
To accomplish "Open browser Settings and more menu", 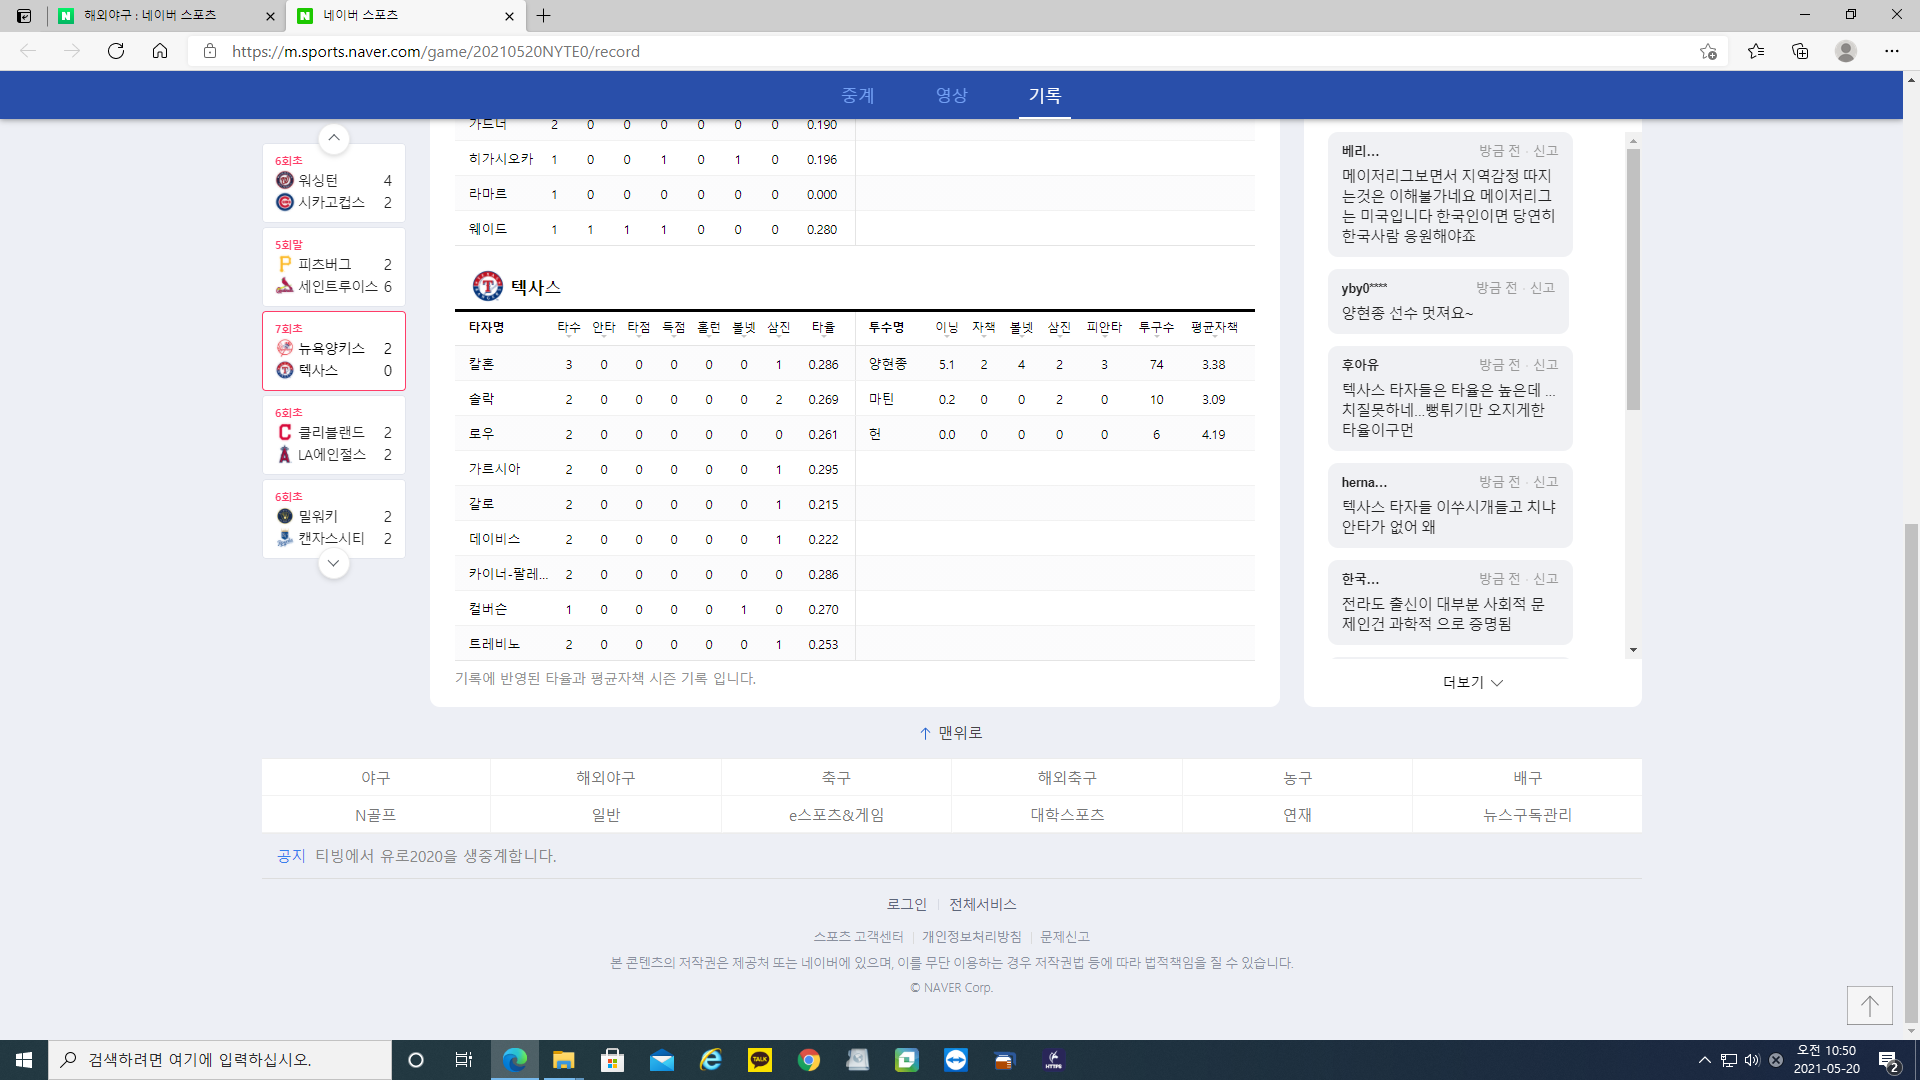I will click(x=1892, y=51).
